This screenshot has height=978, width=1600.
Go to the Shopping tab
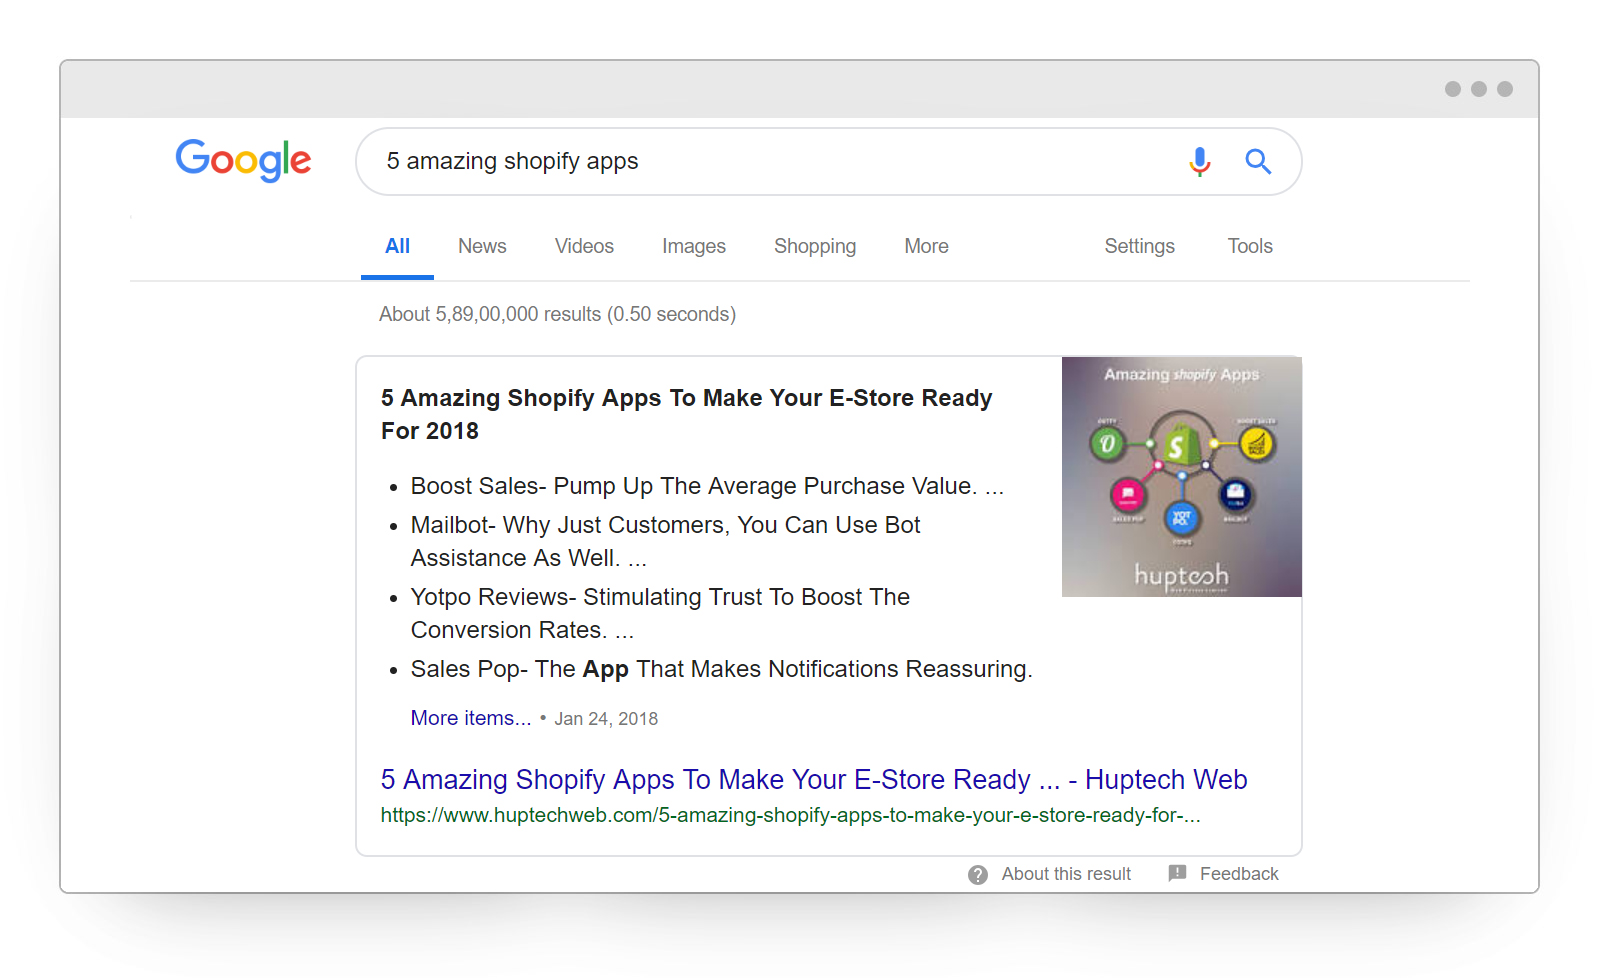(x=814, y=246)
